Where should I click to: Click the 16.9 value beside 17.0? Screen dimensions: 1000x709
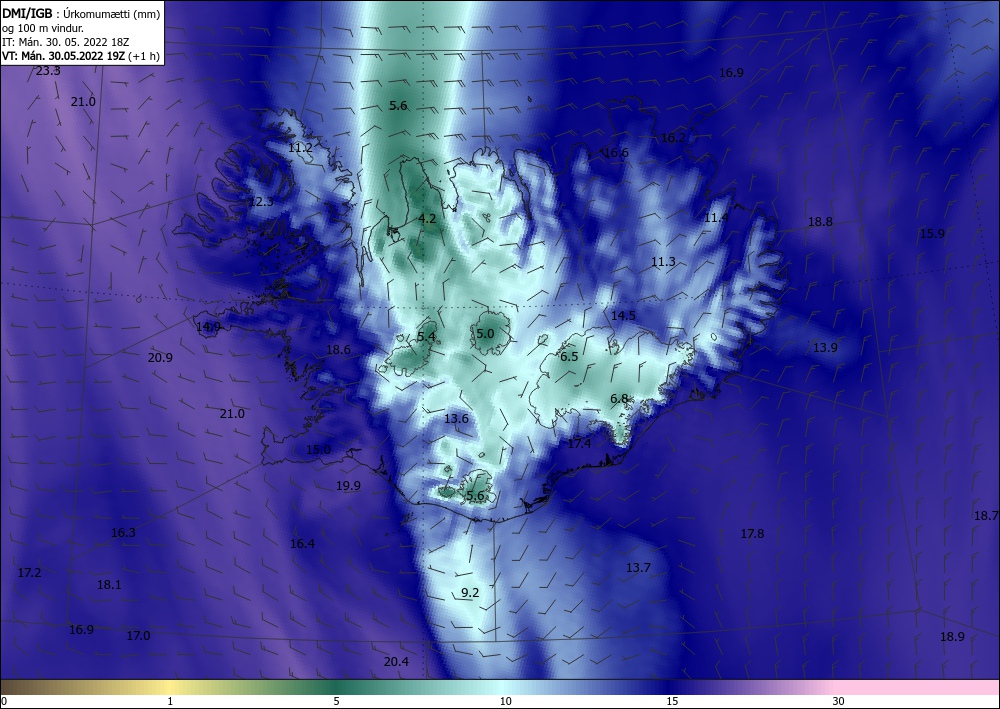[82, 630]
